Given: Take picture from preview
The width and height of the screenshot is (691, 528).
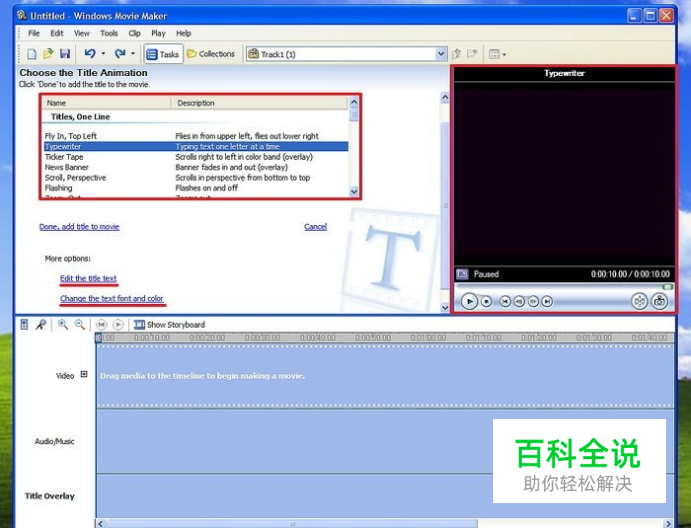Looking at the screenshot, I should (x=659, y=301).
